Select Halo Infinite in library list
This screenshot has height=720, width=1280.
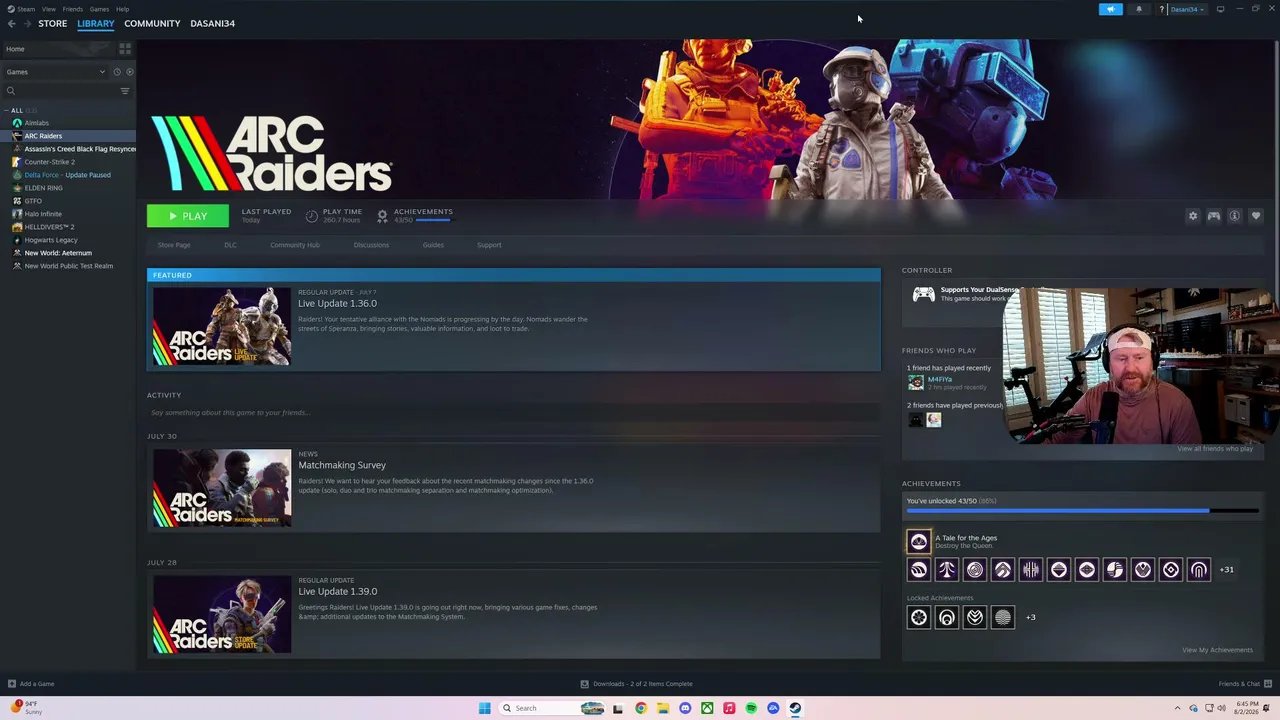pos(43,214)
